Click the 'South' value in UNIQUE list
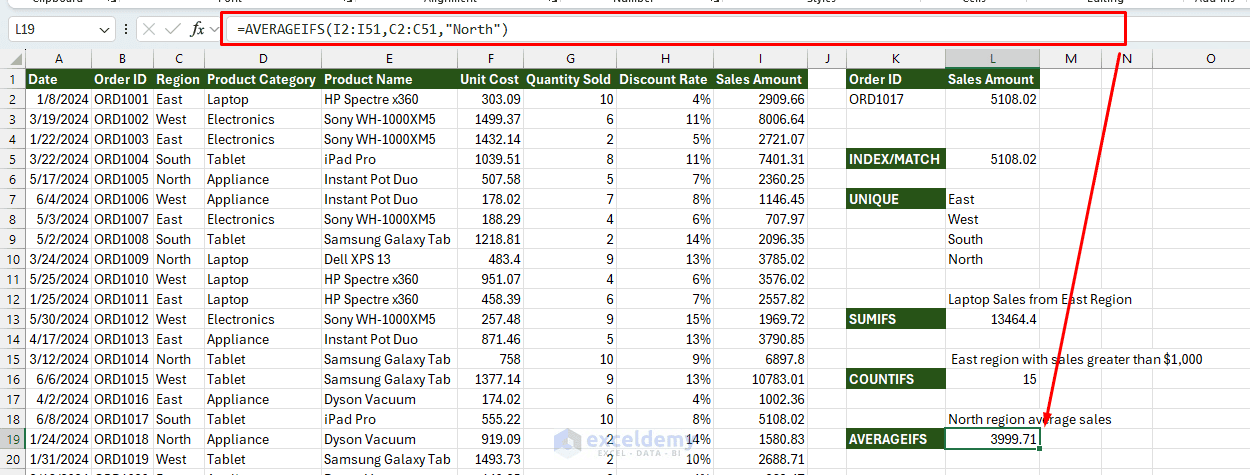This screenshot has height=475, width=1250. coord(992,239)
